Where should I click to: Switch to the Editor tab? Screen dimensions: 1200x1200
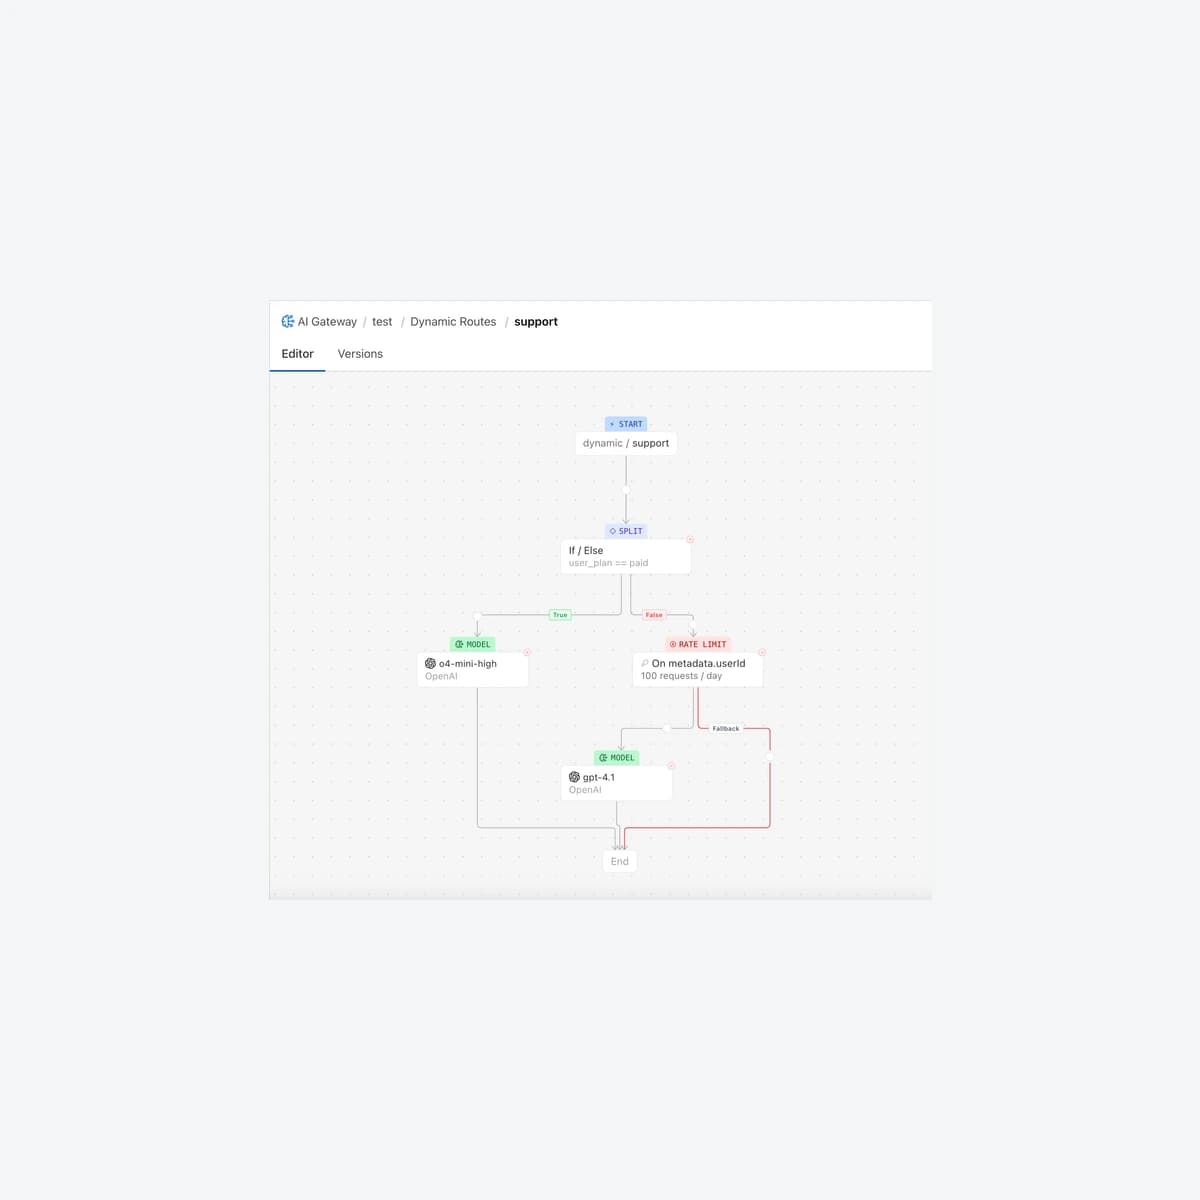coord(297,354)
